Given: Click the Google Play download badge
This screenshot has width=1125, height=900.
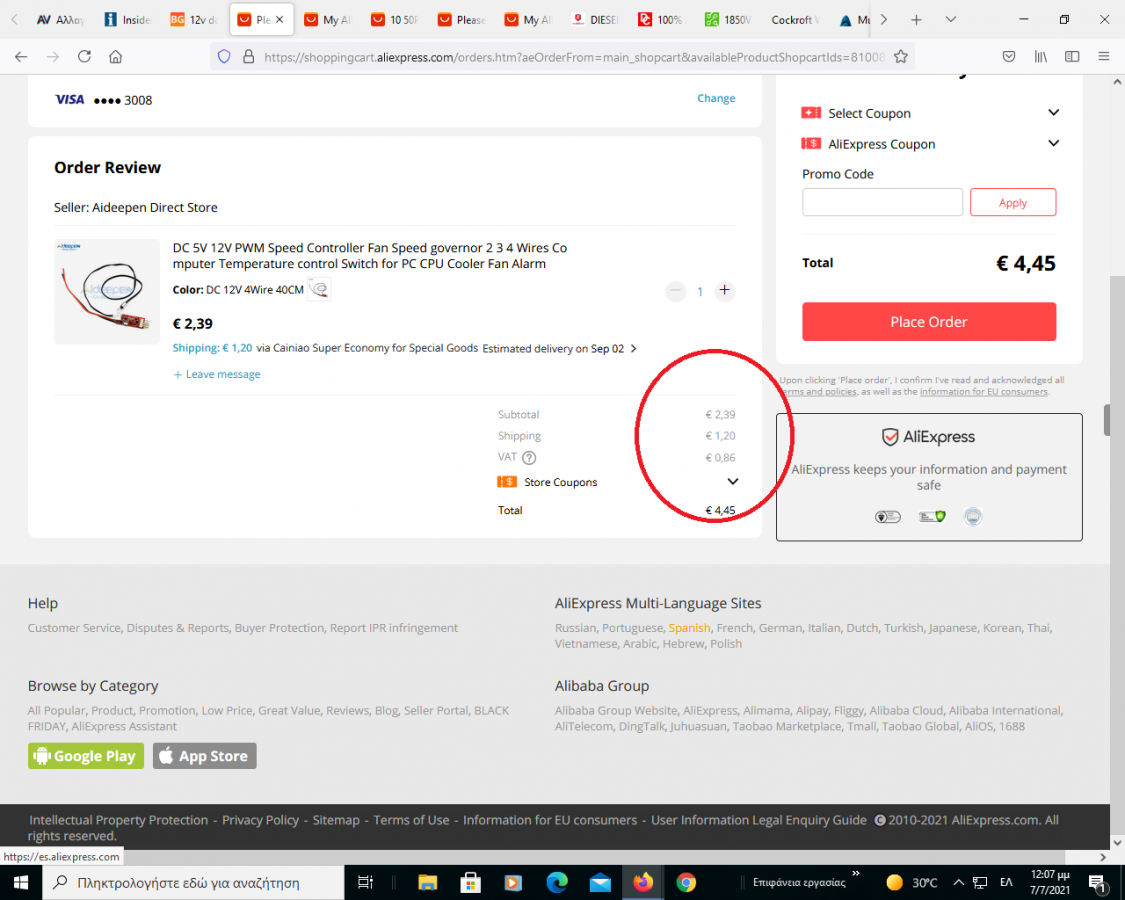Looking at the screenshot, I should (x=86, y=756).
